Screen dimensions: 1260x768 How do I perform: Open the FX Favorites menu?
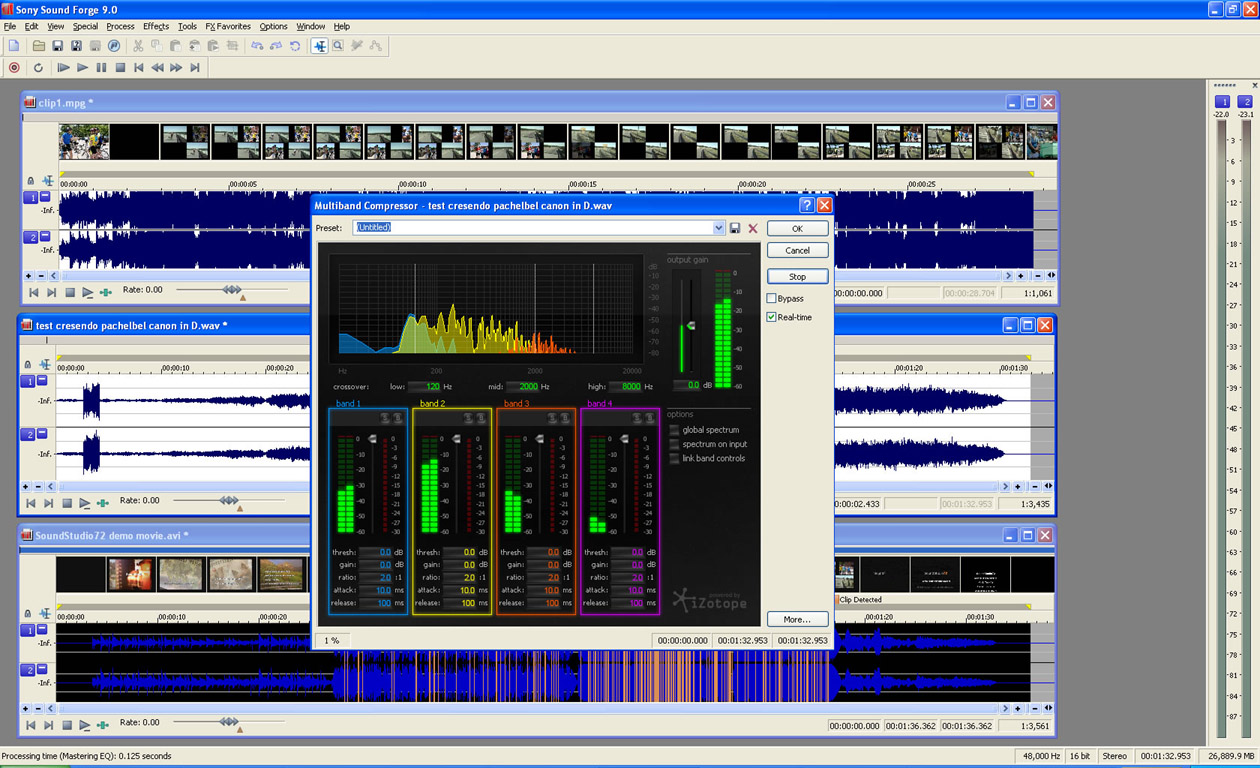point(228,26)
